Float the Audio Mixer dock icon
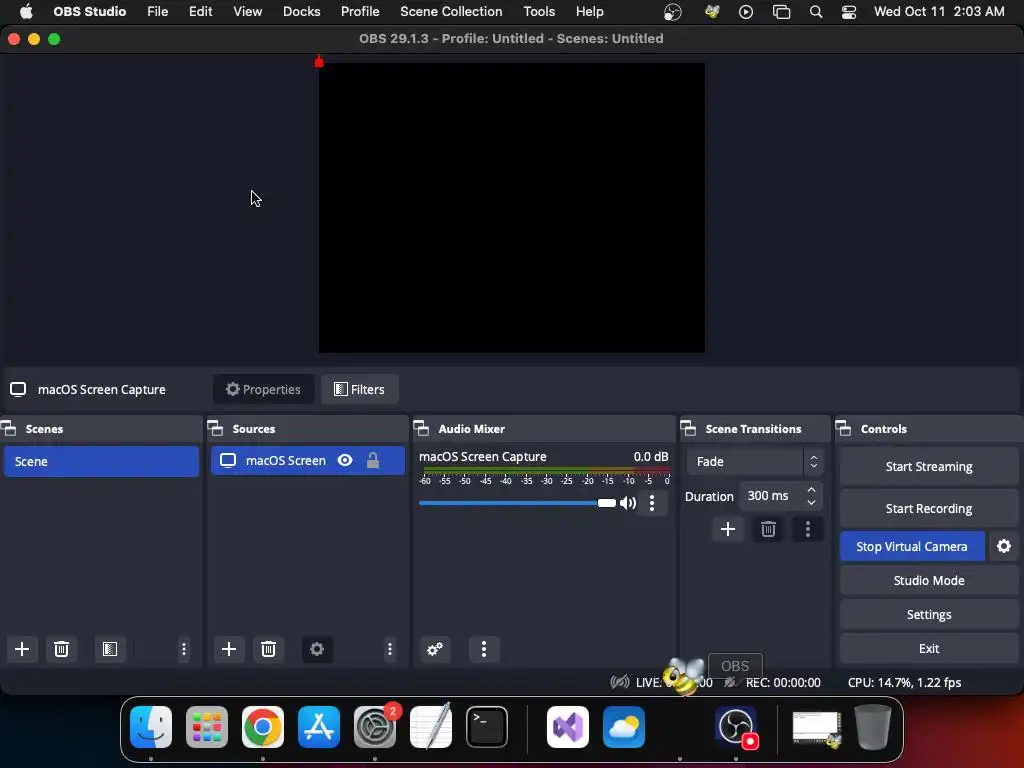 [421, 429]
